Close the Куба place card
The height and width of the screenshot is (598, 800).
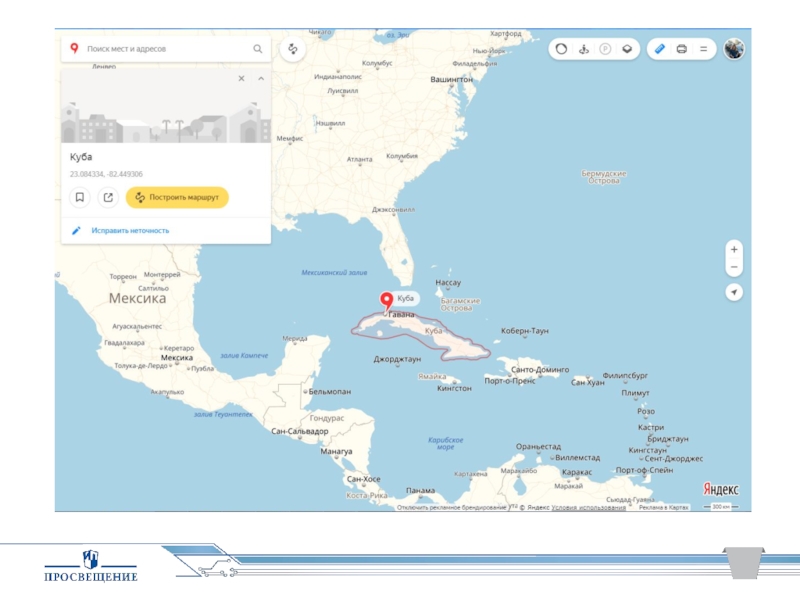coord(241,78)
